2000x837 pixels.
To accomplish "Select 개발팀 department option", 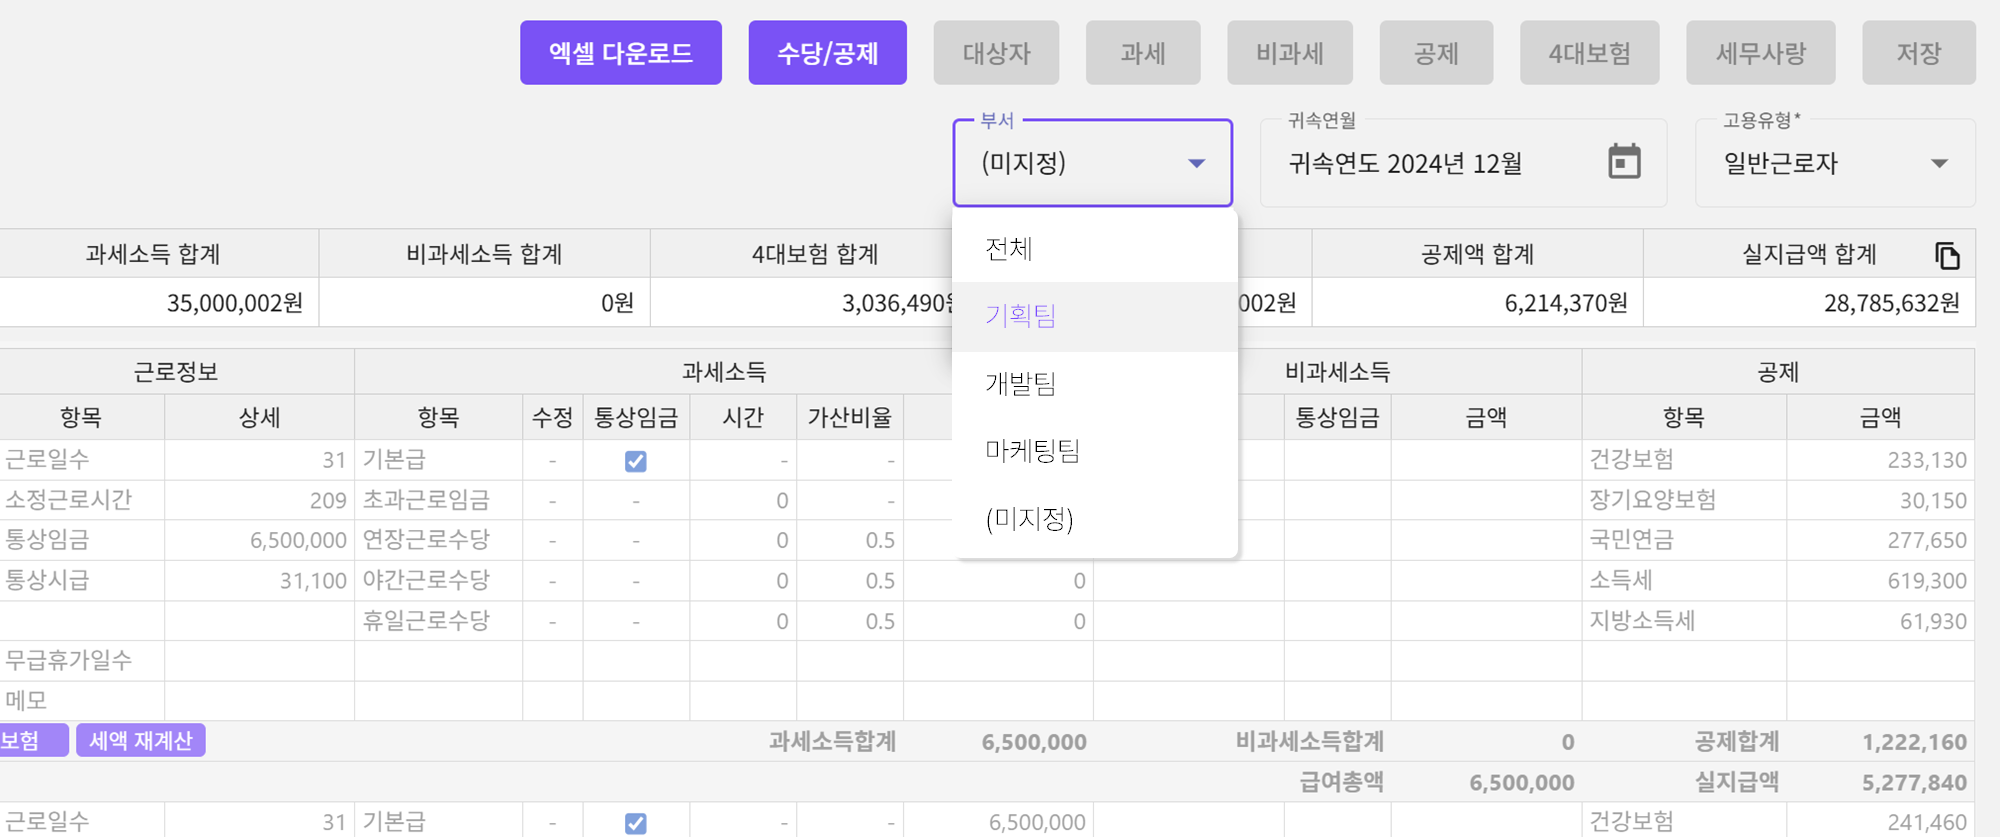I will (1021, 383).
